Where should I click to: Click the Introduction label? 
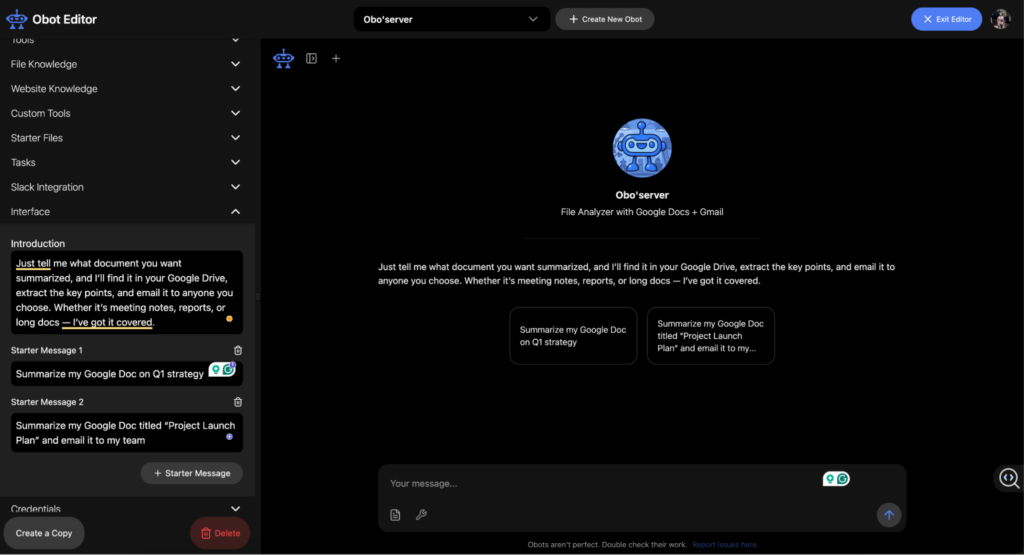(x=38, y=244)
